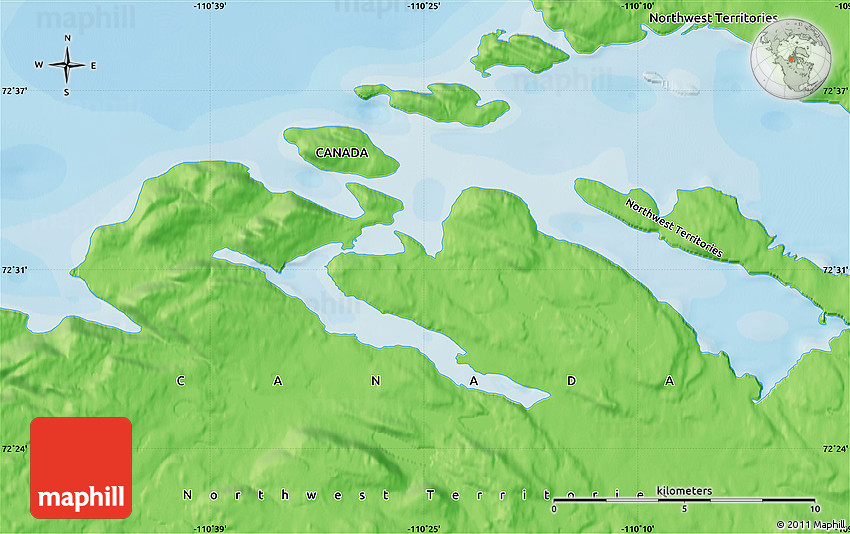Click the W letter on compass
The width and height of the screenshot is (850, 534).
coord(39,66)
